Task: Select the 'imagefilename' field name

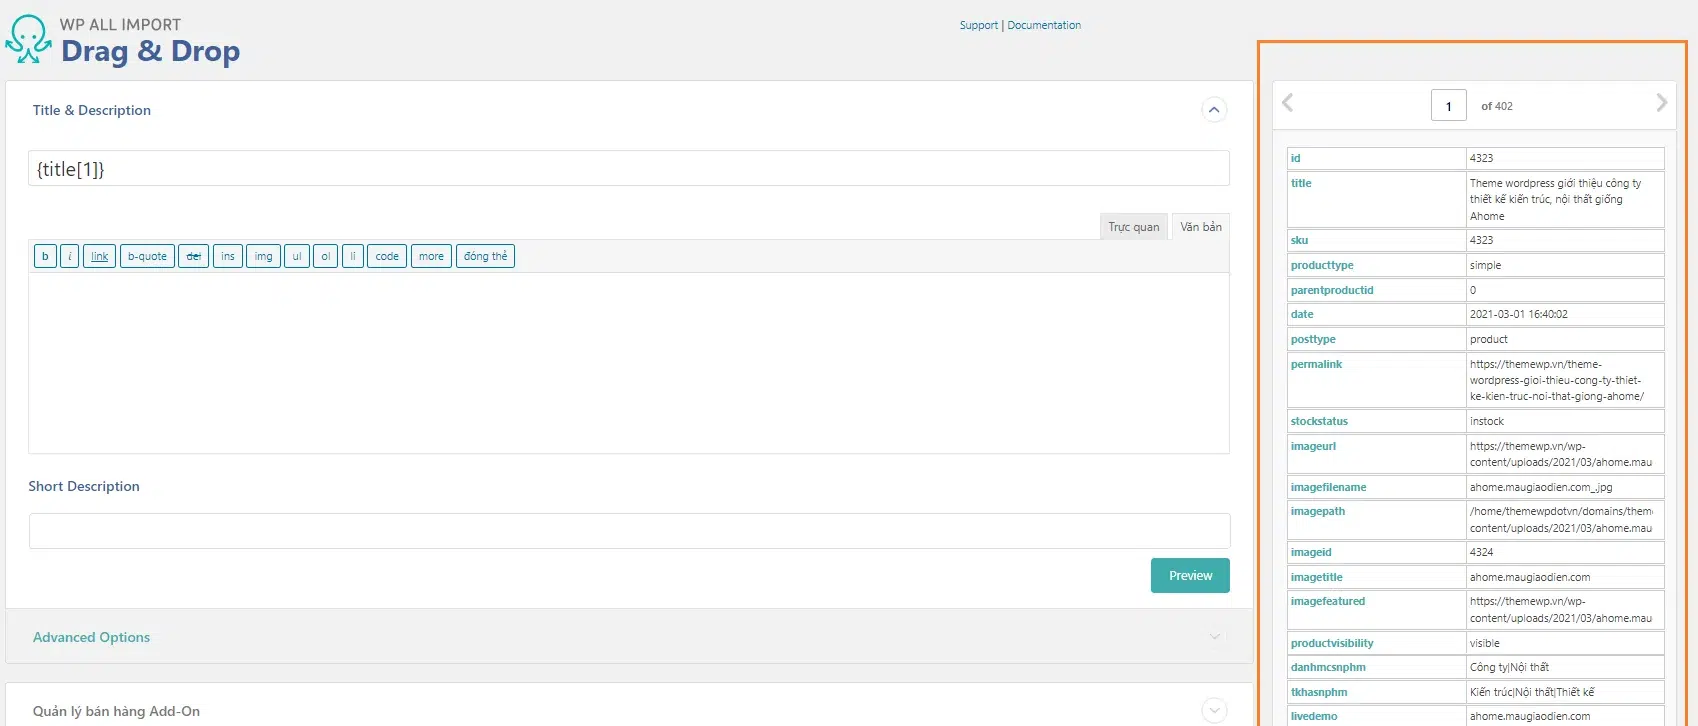Action: point(1328,487)
